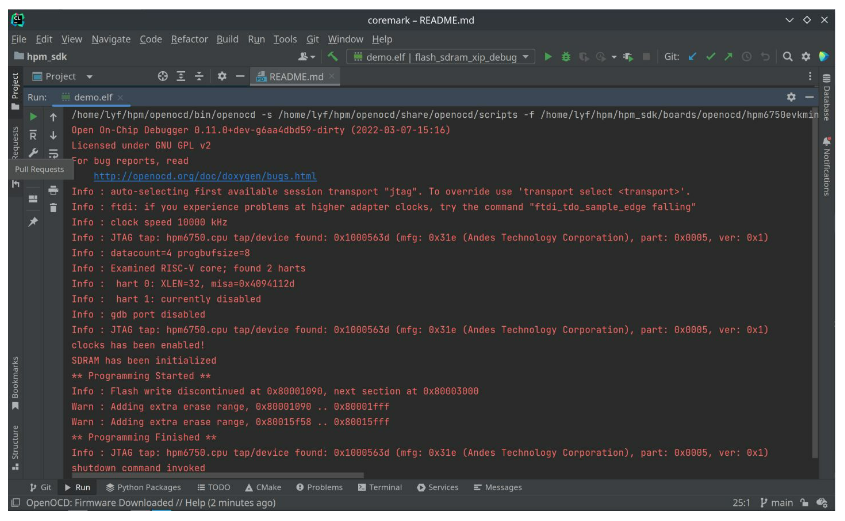This screenshot has width=845, height=521.
Task: Pin the demo.elf Run tab
Action: click(x=33, y=222)
